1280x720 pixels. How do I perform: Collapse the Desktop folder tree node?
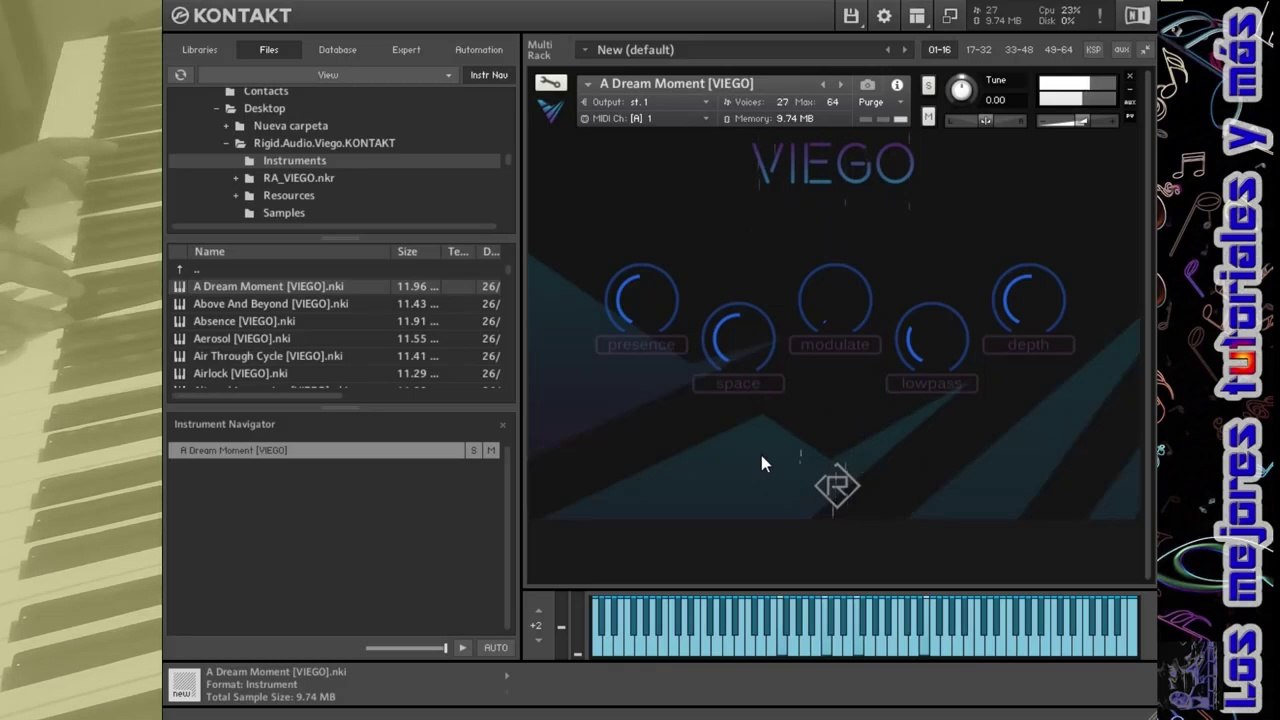pyautogui.click(x=217, y=109)
